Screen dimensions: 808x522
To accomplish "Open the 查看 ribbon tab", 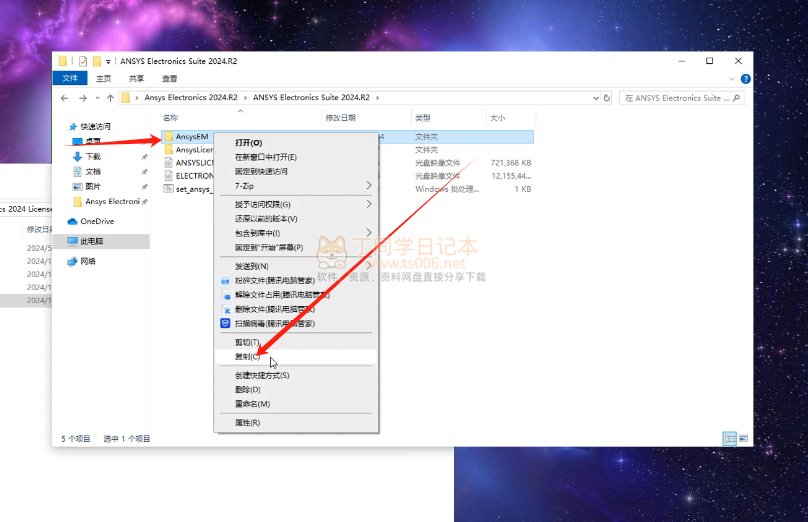I will (x=169, y=78).
